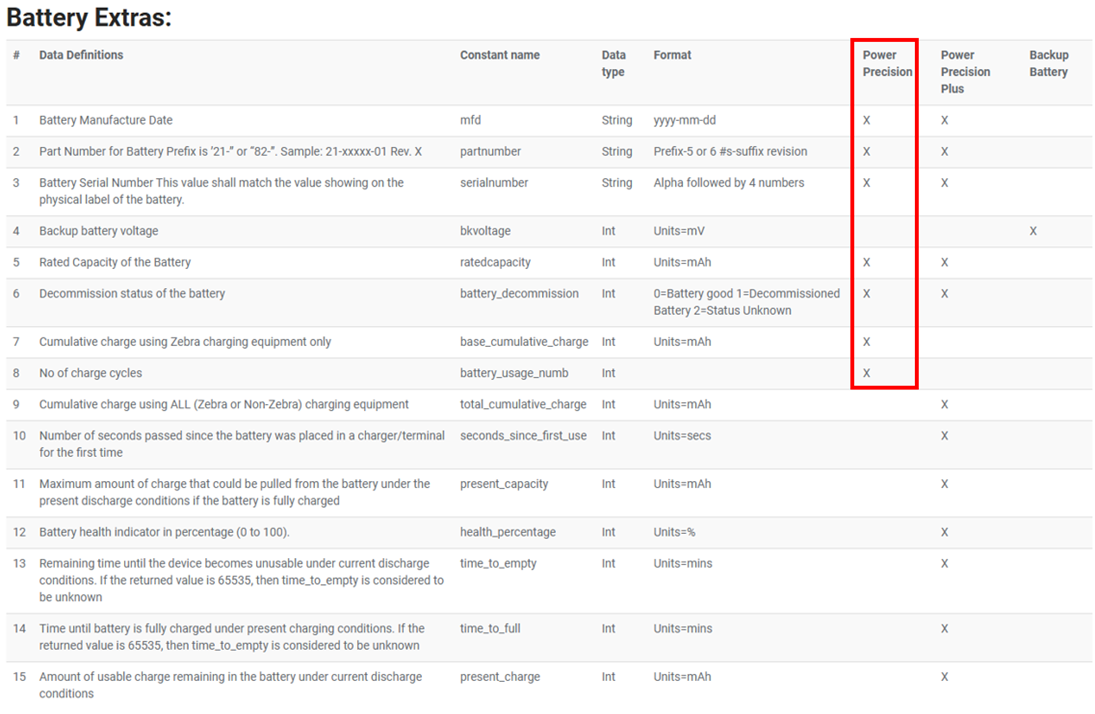This screenshot has width=1095, height=714.
Task: Click the 'No of charge cycles' definition
Action: (90, 373)
